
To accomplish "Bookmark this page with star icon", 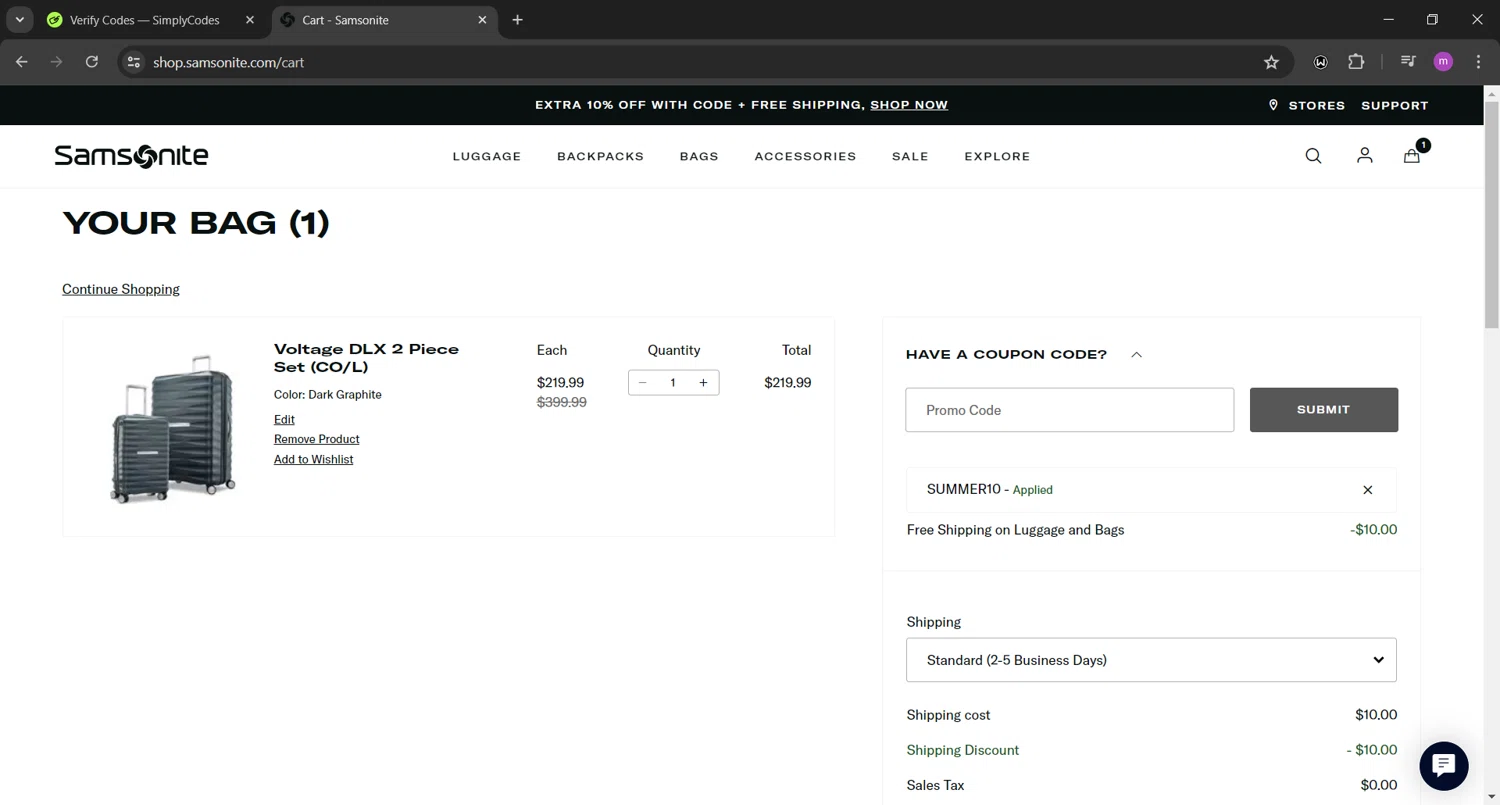I will (1271, 62).
